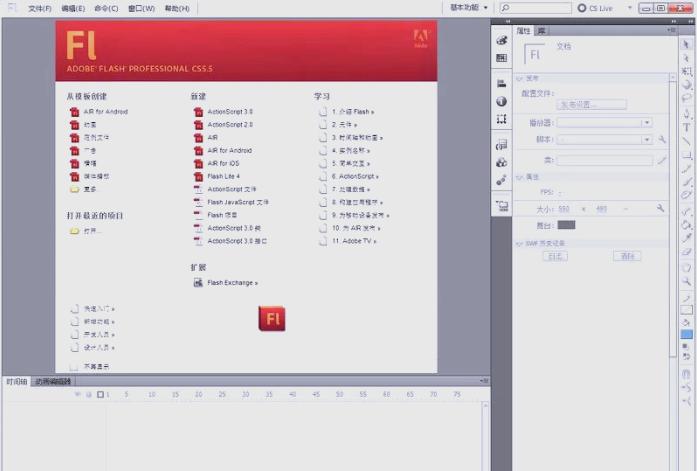Open the collapsed Color panel icon

(x=501, y=40)
